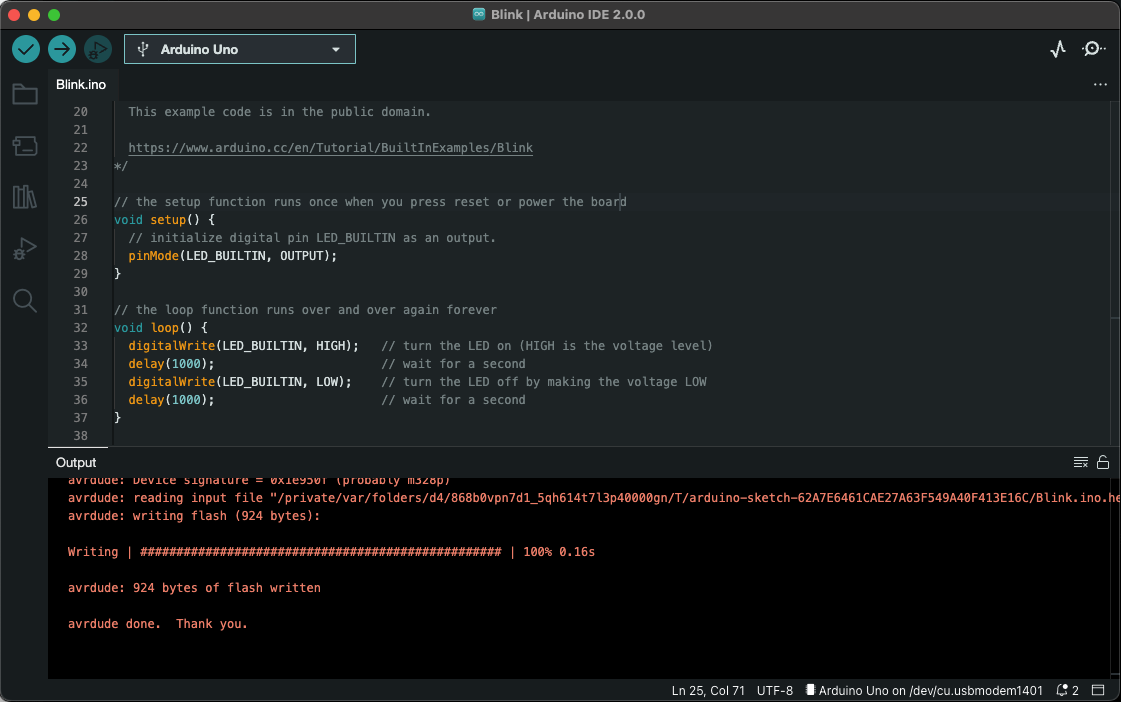1121x702 pixels.
Task: Toggle the bottom panel from the status bar
Action: pyautogui.click(x=1098, y=690)
